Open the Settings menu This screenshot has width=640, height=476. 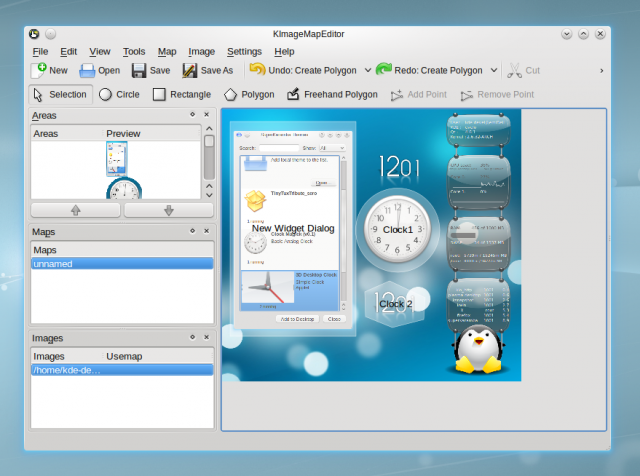point(244,51)
